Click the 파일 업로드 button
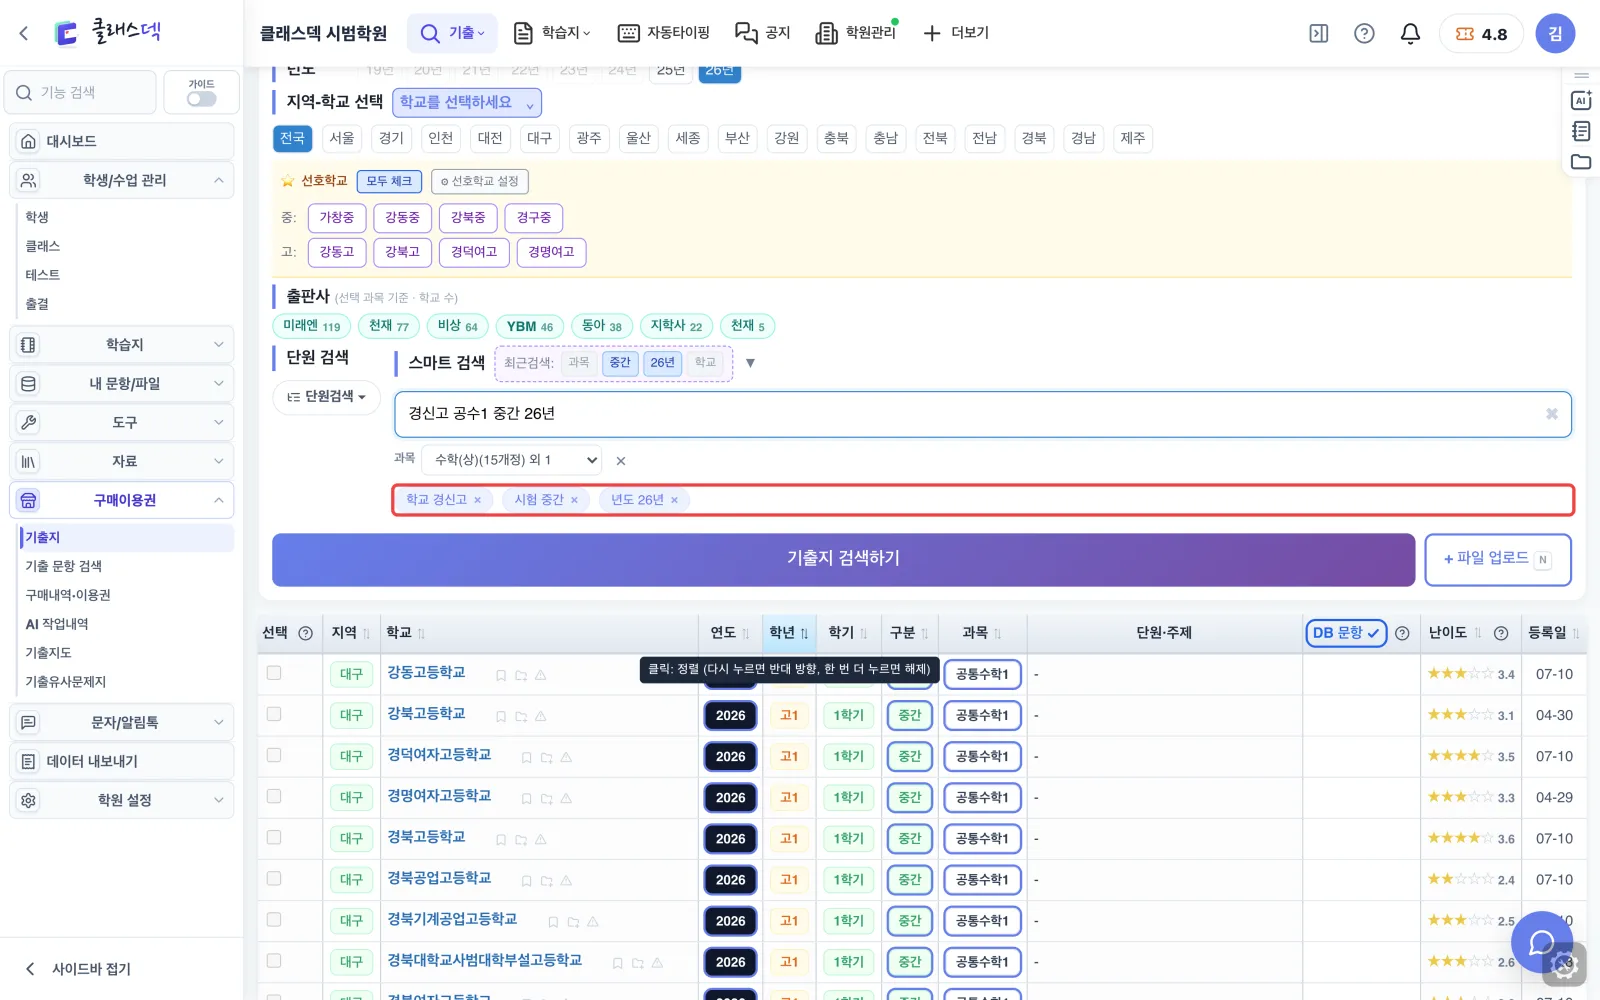Viewport: 1600px width, 1000px height. [x=1497, y=559]
